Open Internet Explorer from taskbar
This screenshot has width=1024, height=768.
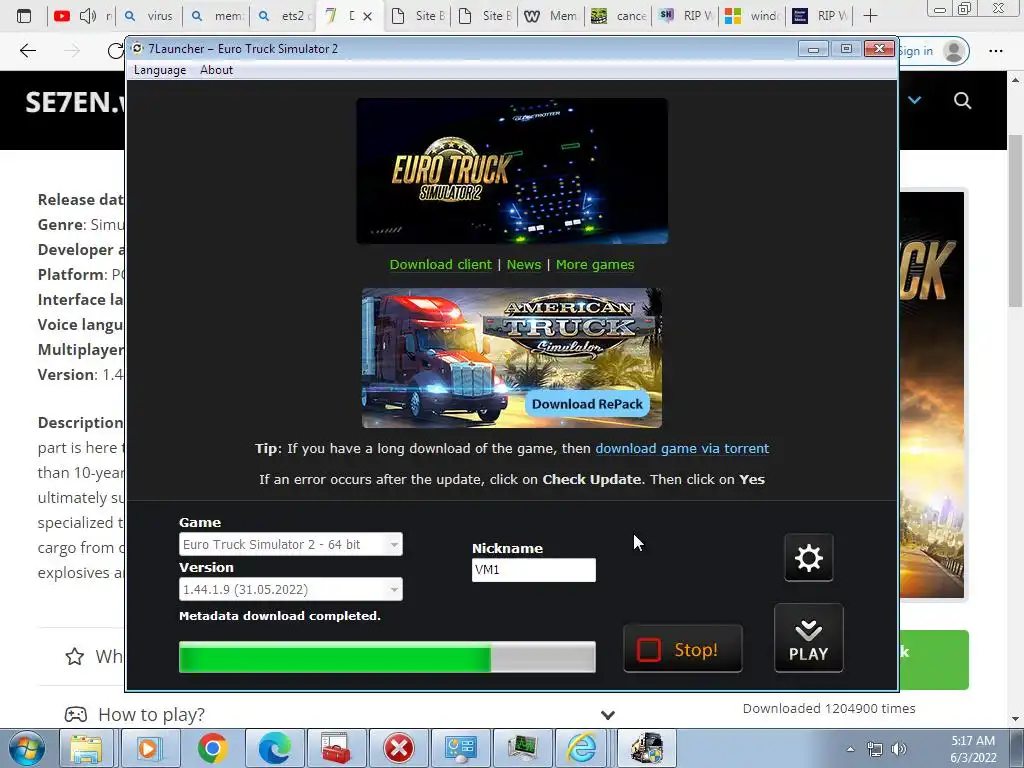tap(581, 748)
